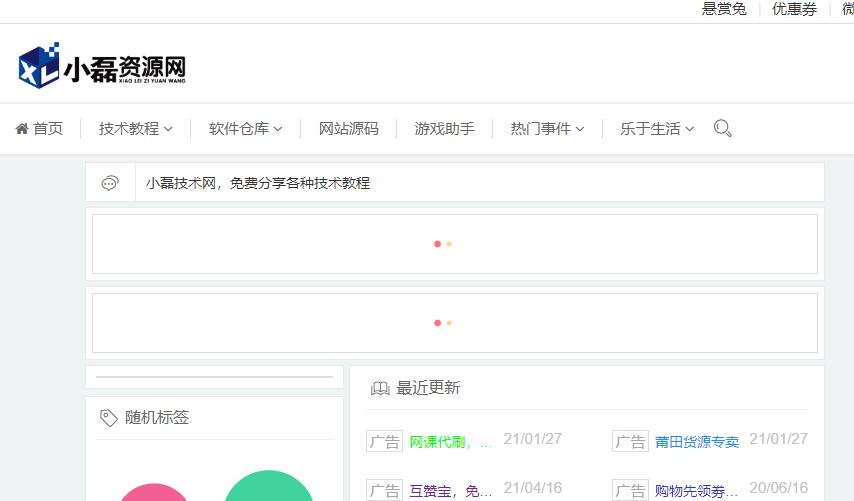Image resolution: width=854 pixels, height=501 pixels.
Task: Open 乐于生活 menu item
Action: [650, 129]
